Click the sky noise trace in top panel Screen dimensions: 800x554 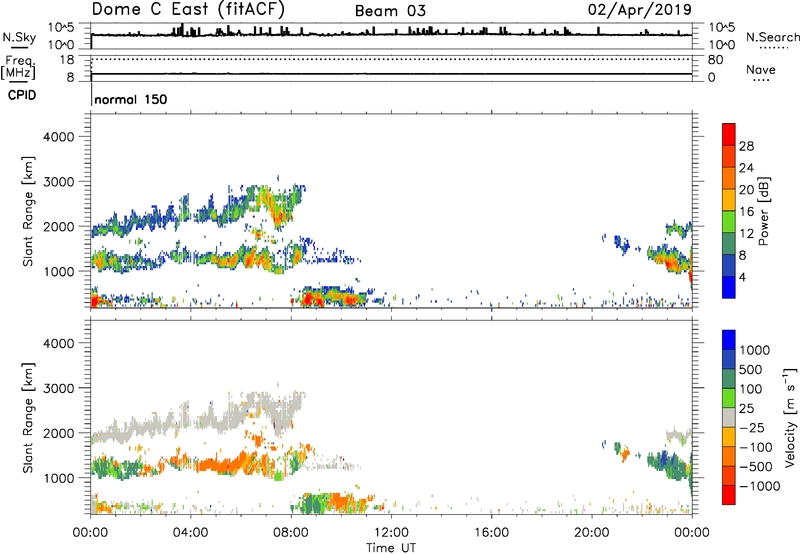pos(391,35)
